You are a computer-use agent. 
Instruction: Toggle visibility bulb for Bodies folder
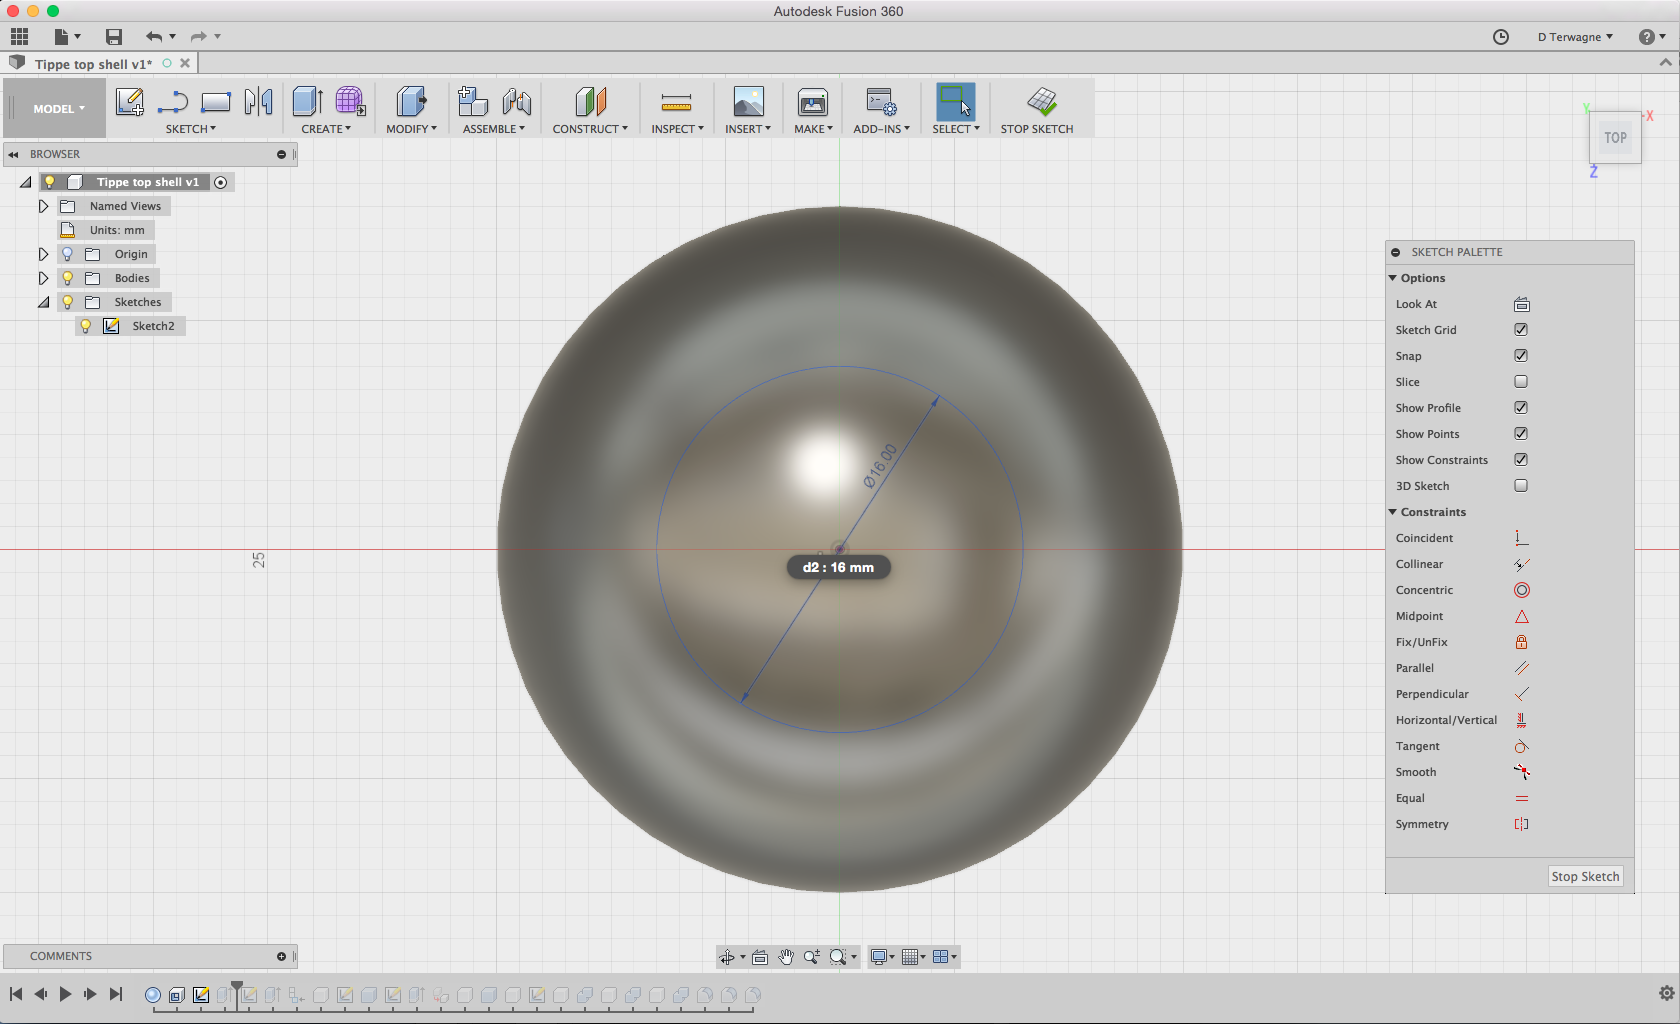[x=68, y=278]
